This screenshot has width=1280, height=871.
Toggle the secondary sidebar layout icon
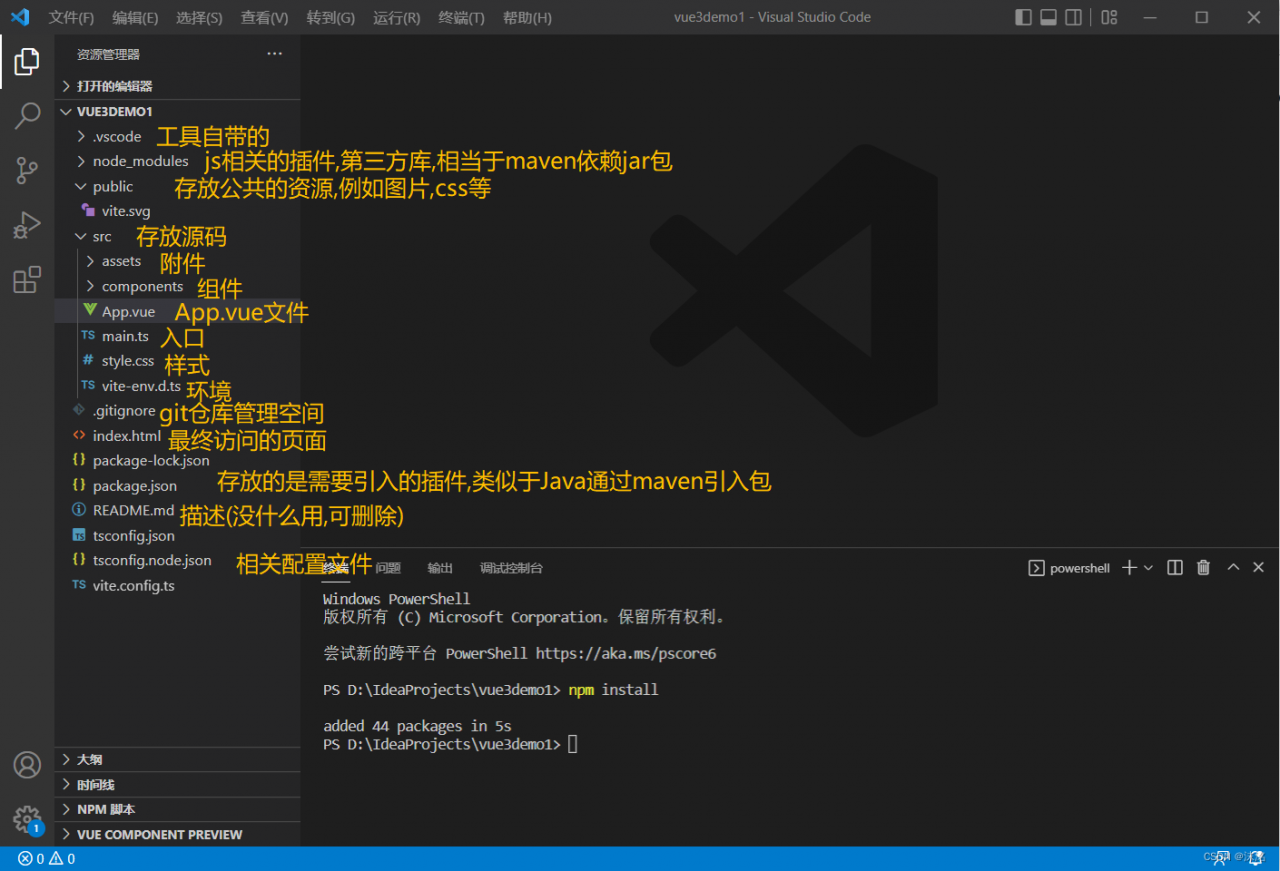point(1073,17)
